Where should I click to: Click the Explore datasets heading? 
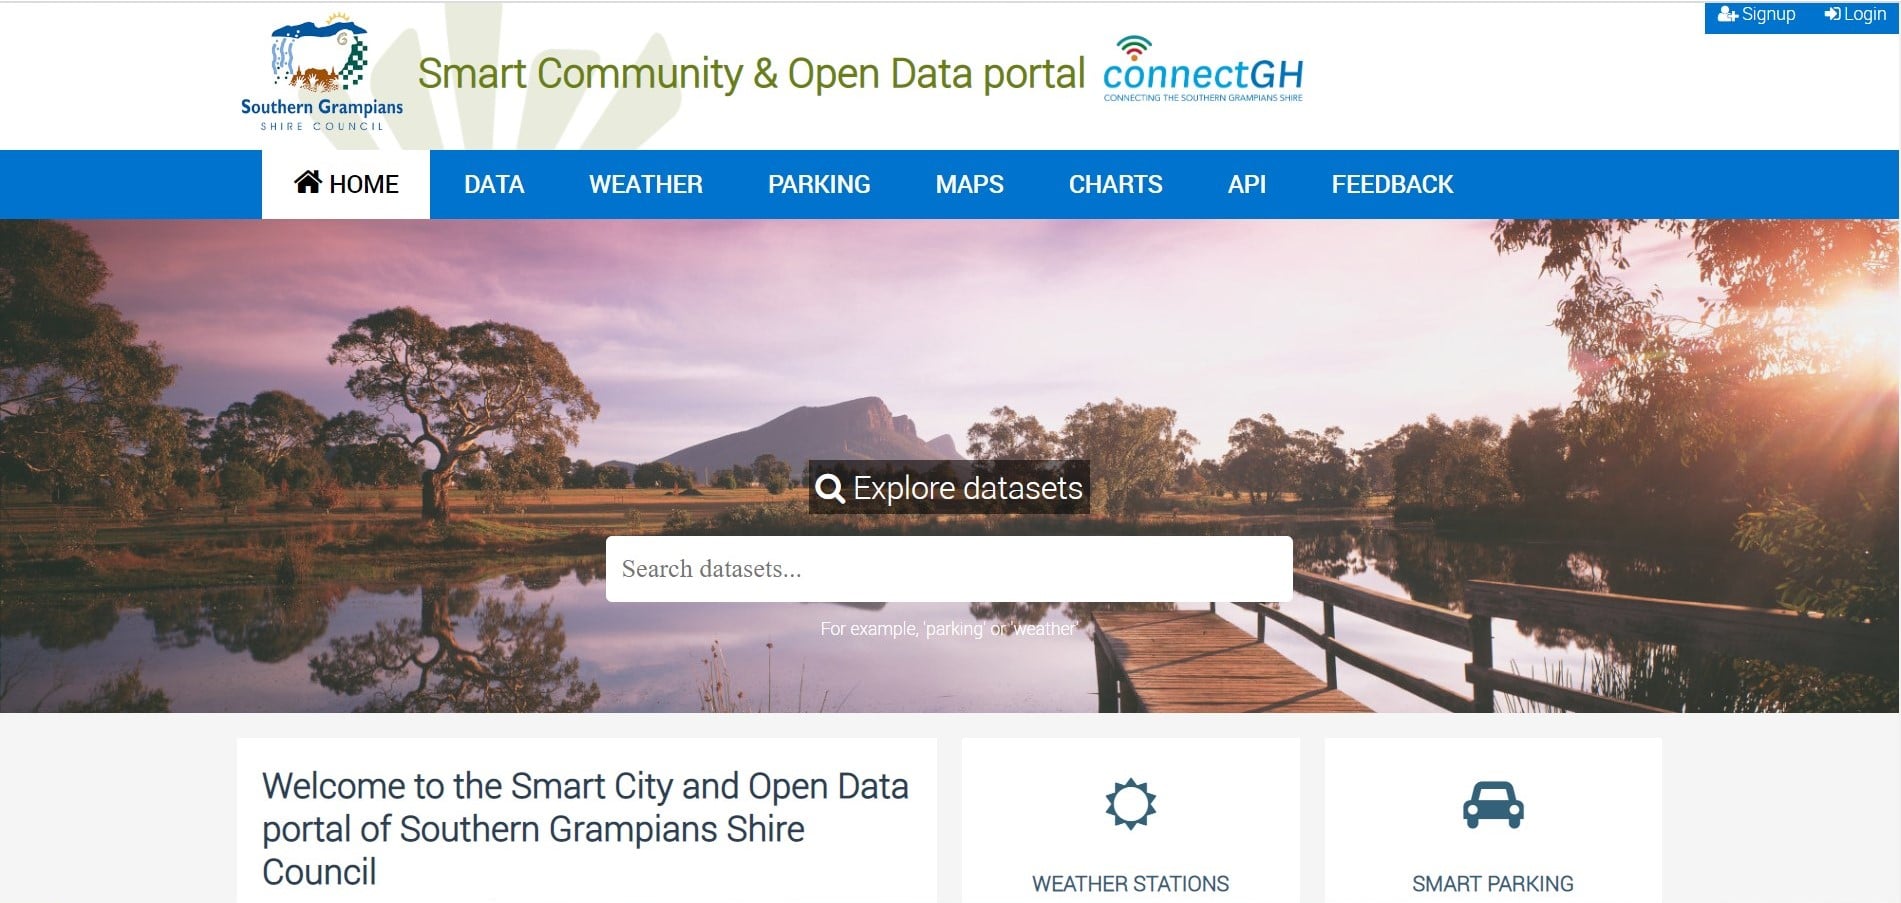click(967, 488)
